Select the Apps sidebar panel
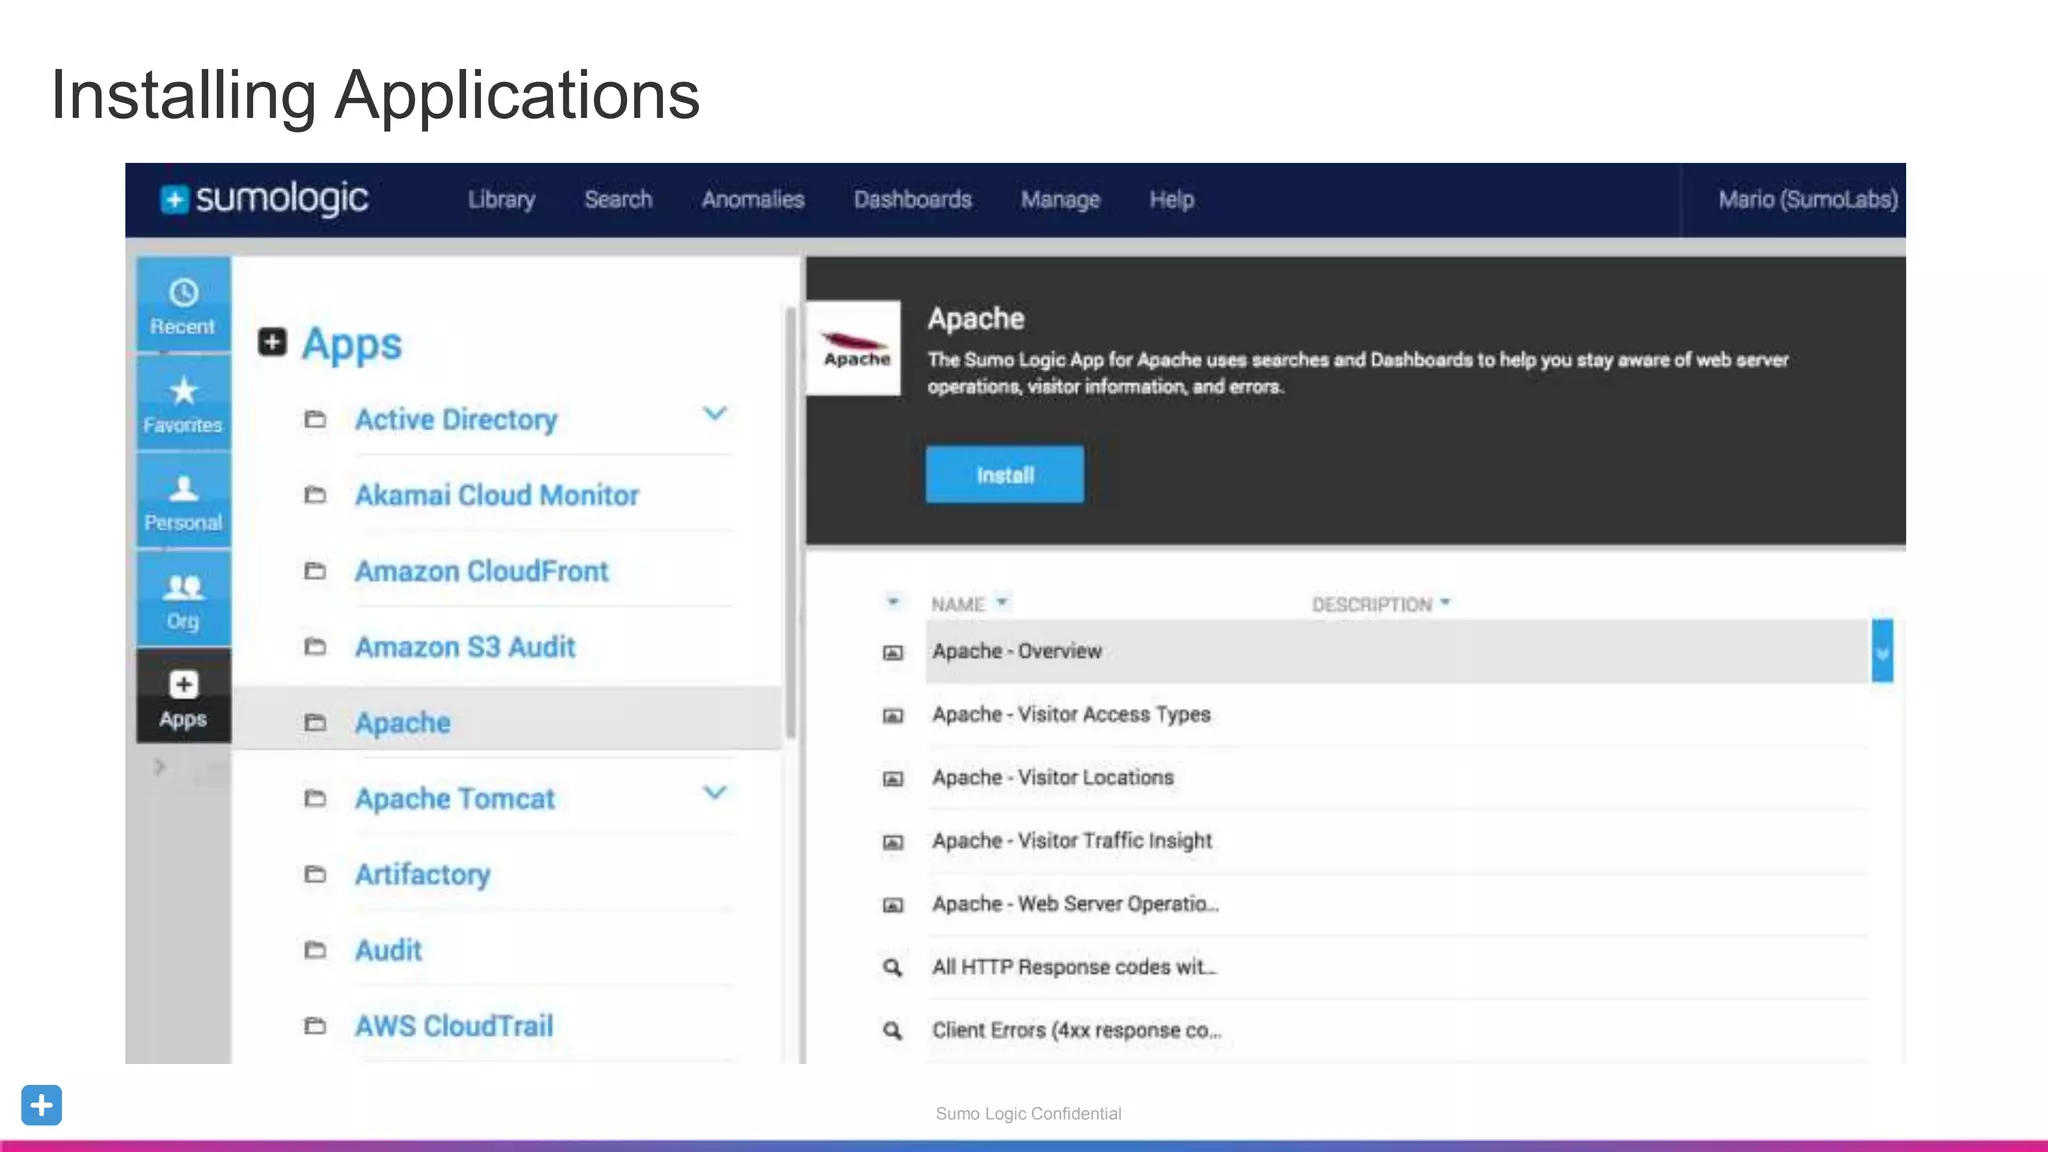This screenshot has height=1152, width=2048. tap(183, 696)
